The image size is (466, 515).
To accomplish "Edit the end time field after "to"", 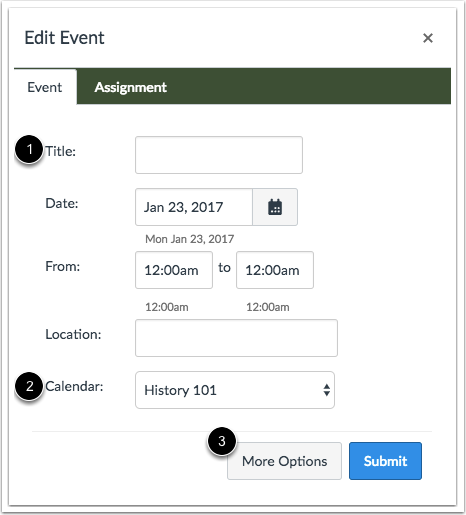I will click(275, 270).
